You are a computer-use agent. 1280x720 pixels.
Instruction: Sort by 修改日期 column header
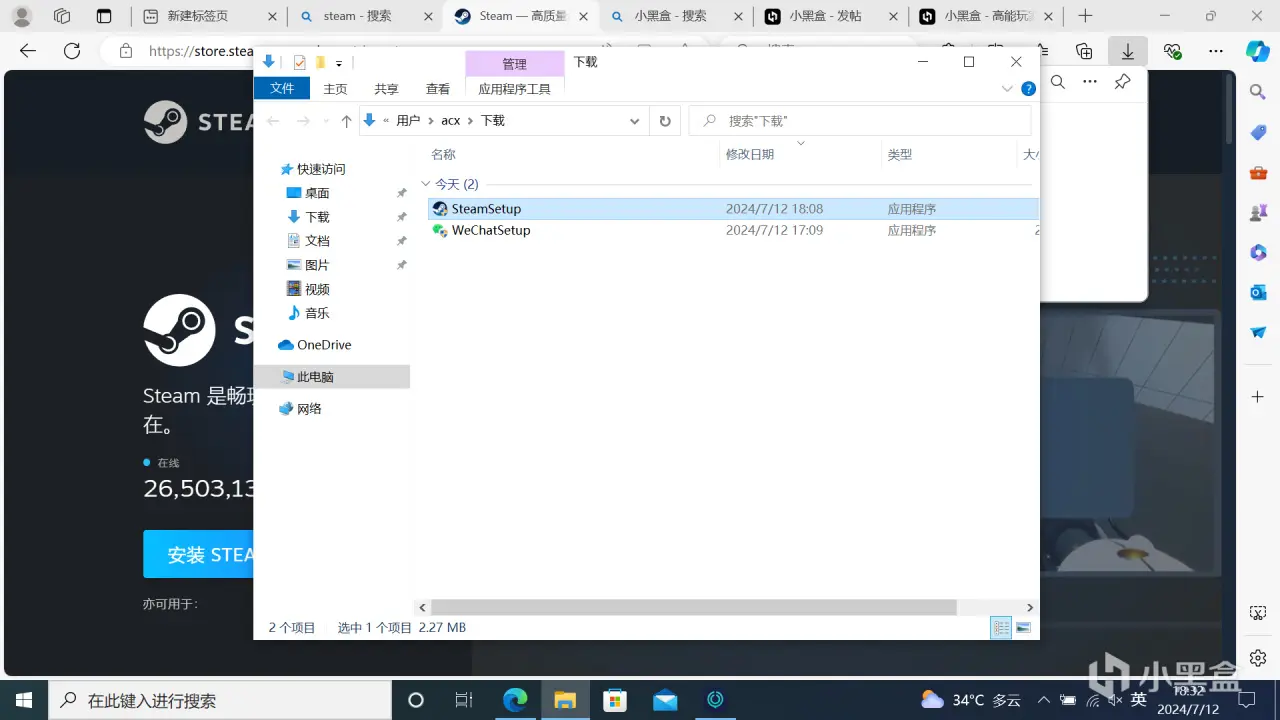click(x=750, y=155)
